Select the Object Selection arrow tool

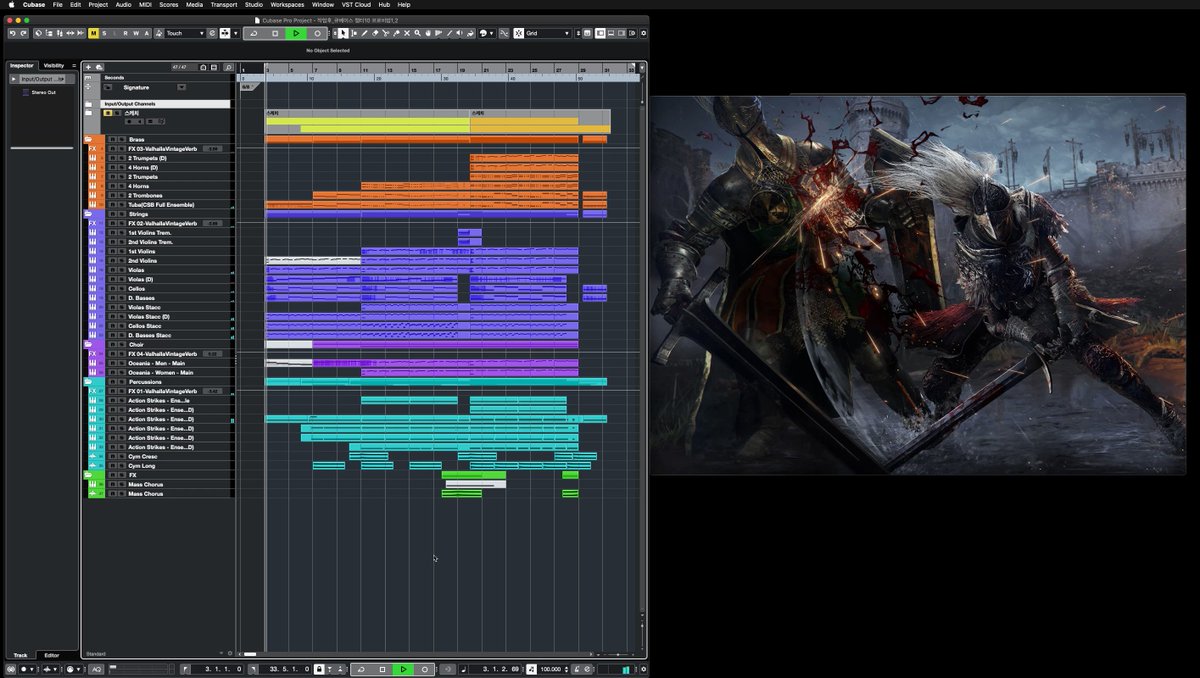[x=343, y=33]
